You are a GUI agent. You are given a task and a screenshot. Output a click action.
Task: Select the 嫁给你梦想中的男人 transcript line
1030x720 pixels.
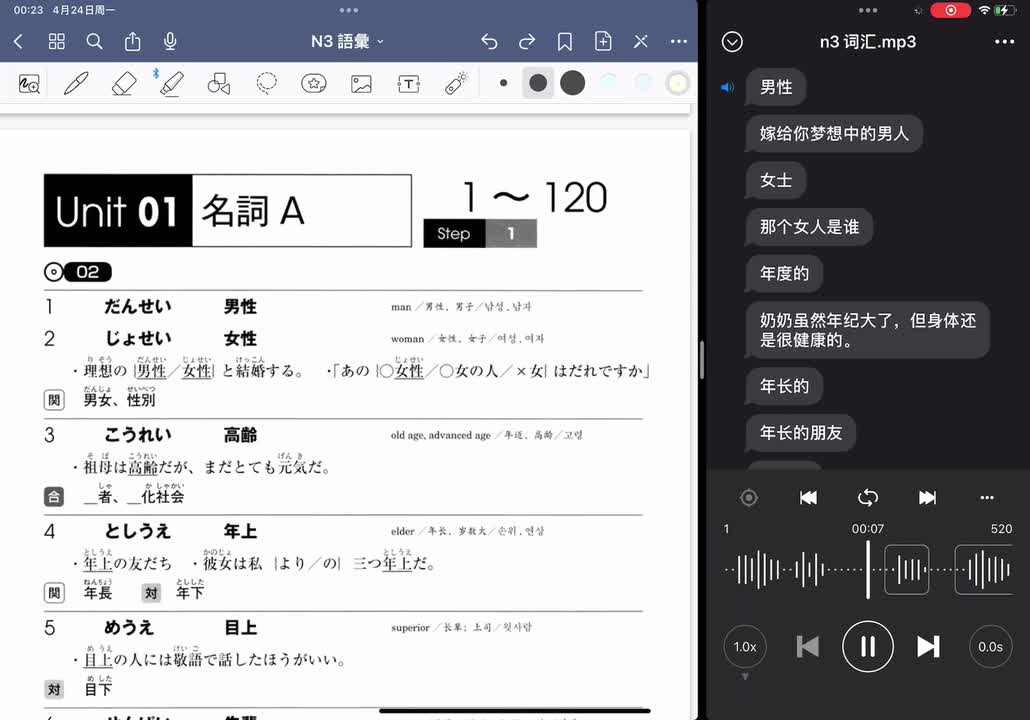click(834, 133)
